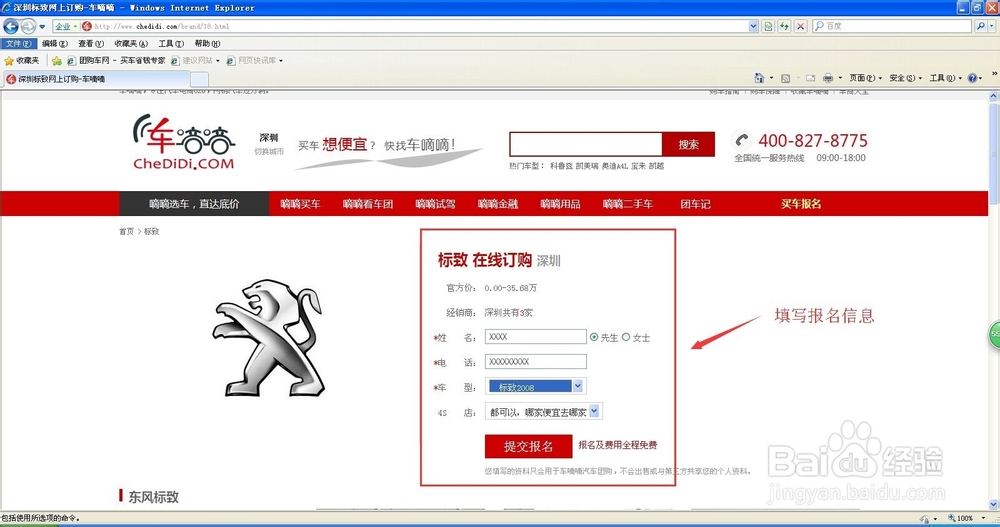Open the recent pages dropdown beside Forward
1000x527 pixels.
[42, 27]
